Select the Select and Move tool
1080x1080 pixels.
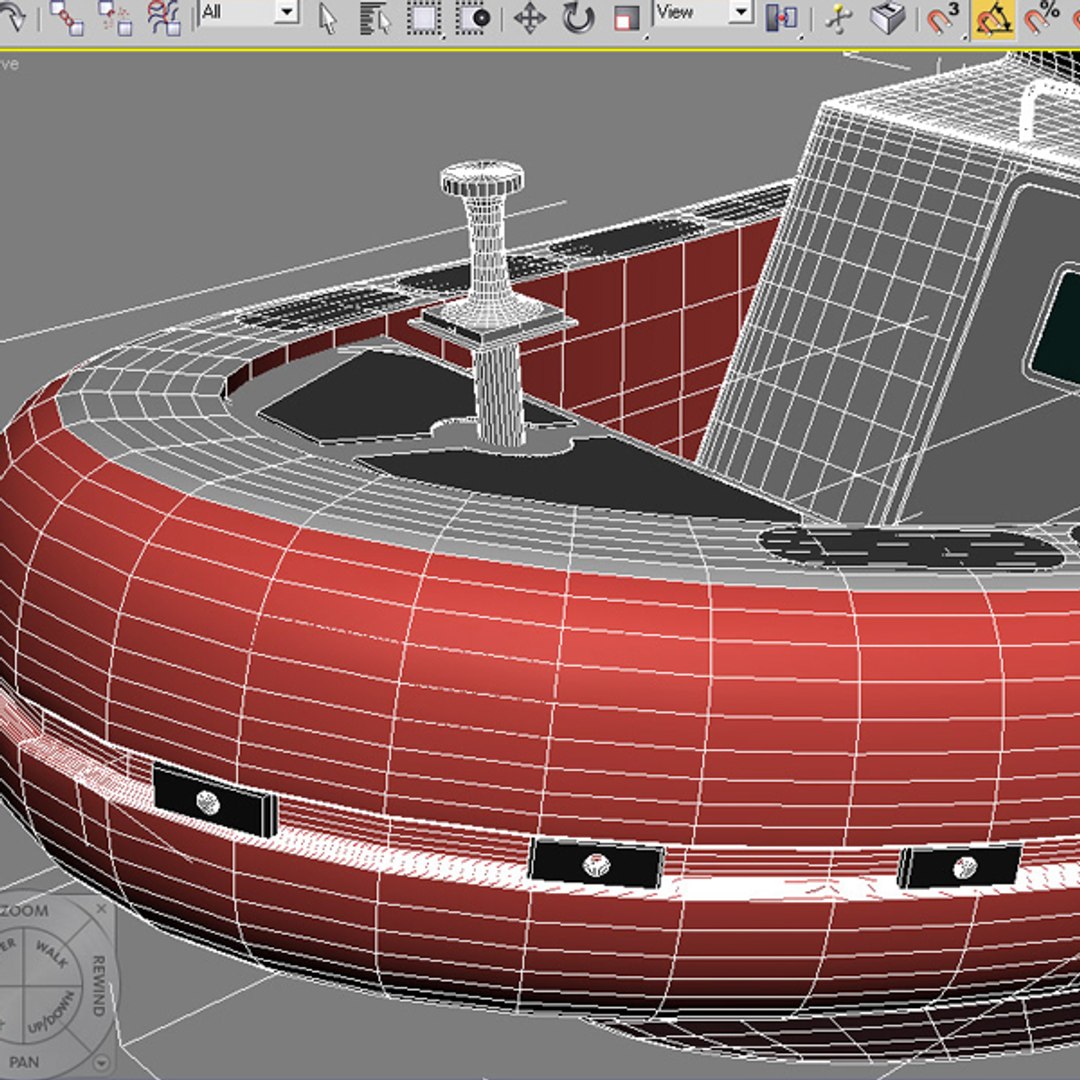pos(530,18)
